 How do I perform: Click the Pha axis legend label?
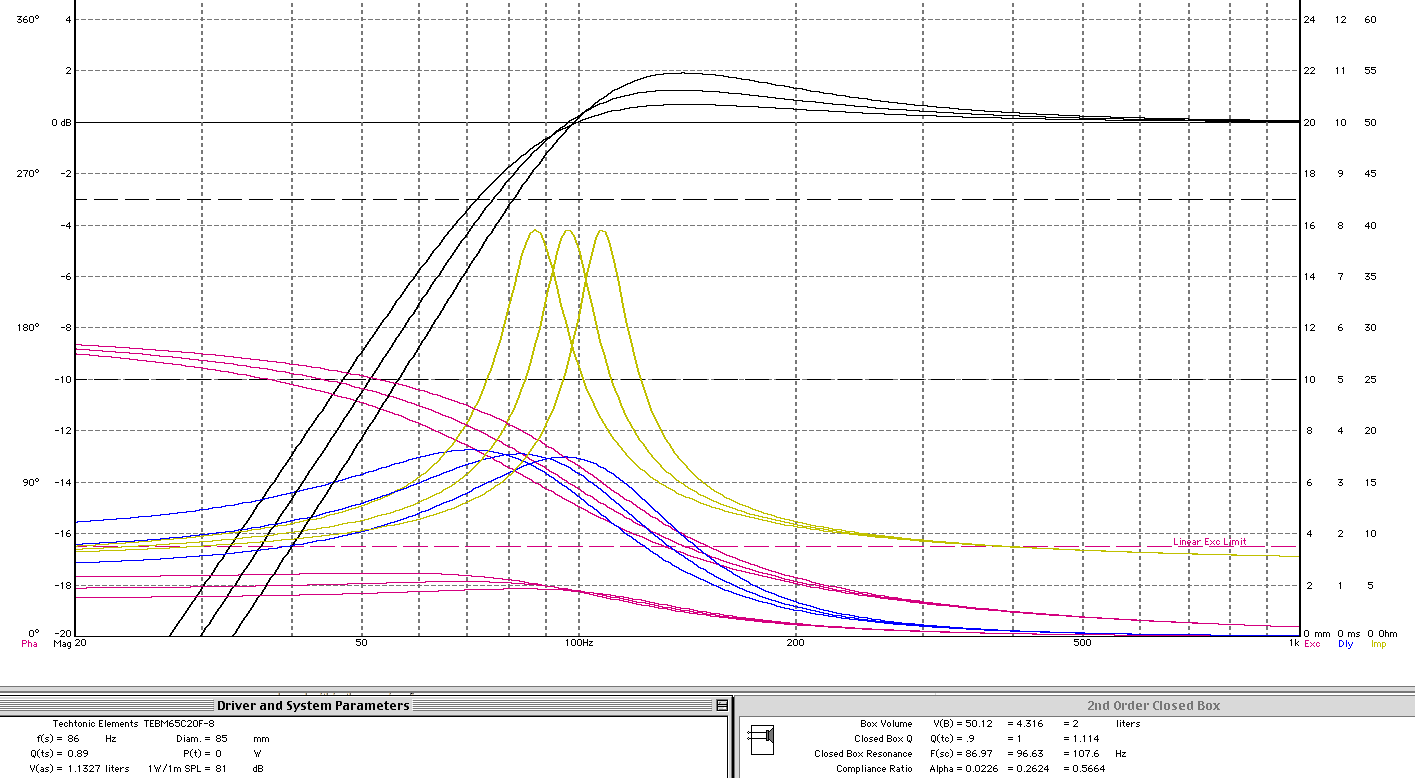29,644
